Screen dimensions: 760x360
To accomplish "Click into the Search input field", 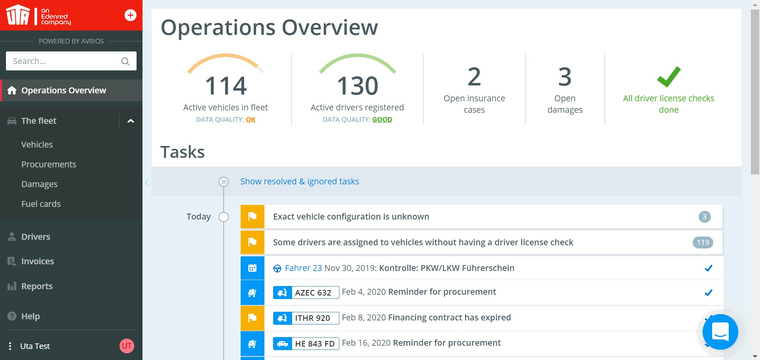I will click(65, 61).
